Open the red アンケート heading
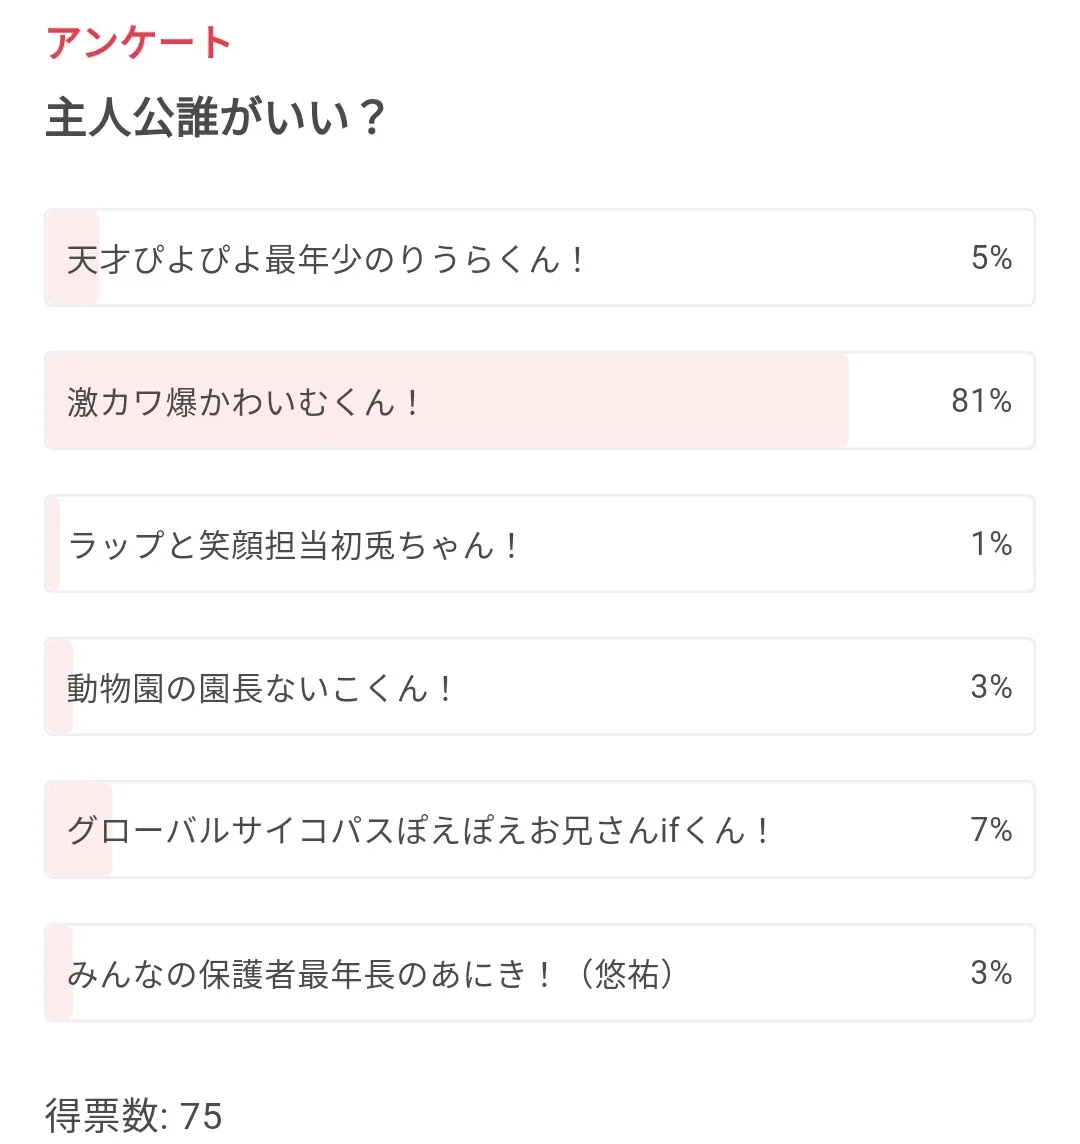 pyautogui.click(x=138, y=43)
